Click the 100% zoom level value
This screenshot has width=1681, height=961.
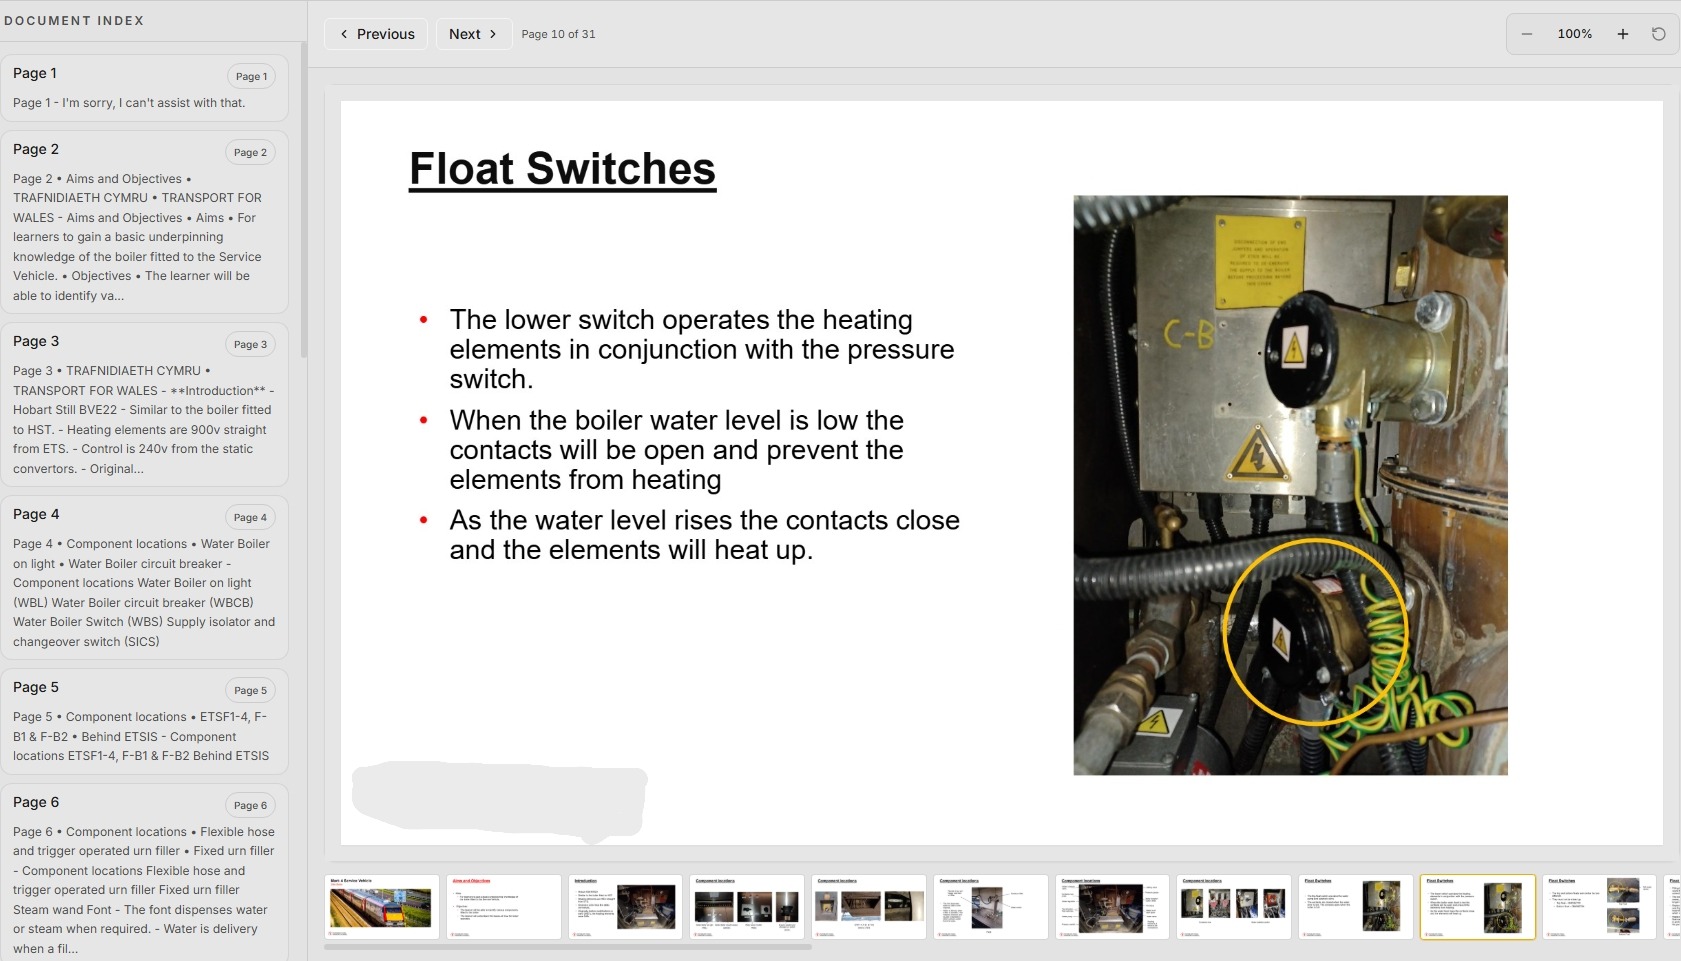point(1574,34)
